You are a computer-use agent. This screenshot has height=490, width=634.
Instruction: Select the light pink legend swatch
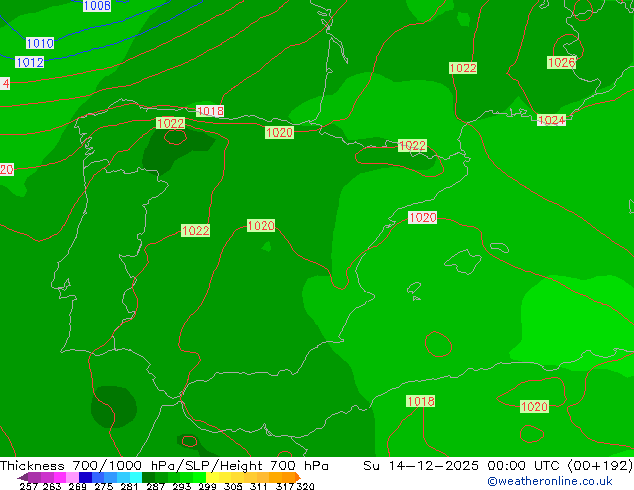(x=72, y=477)
